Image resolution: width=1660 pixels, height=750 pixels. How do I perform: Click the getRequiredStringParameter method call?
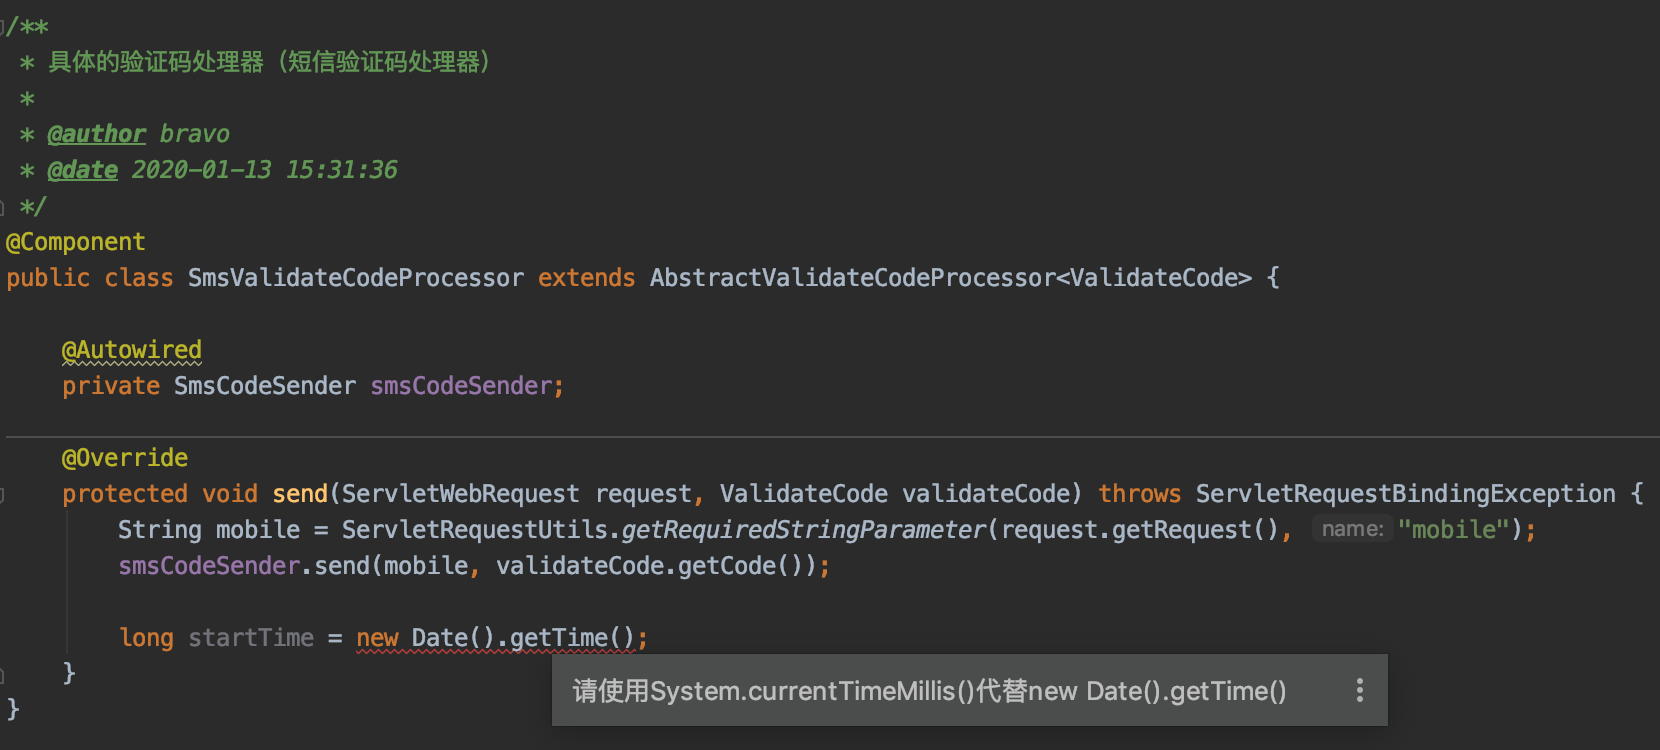pyautogui.click(x=804, y=530)
